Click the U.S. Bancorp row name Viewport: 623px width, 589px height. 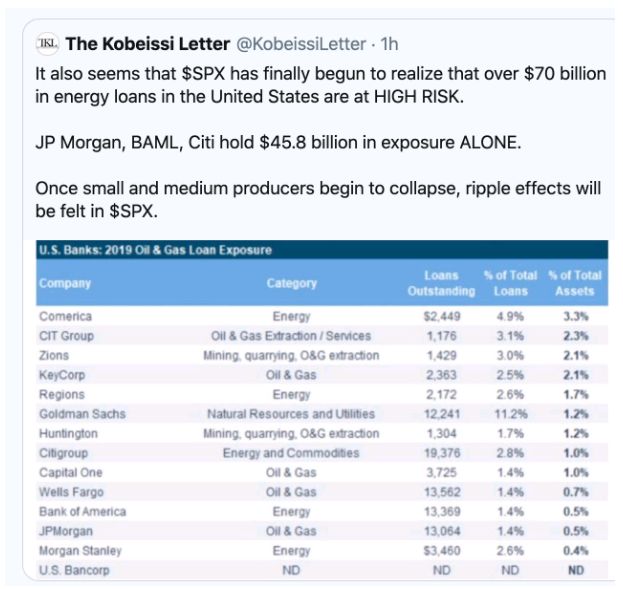[74, 570]
